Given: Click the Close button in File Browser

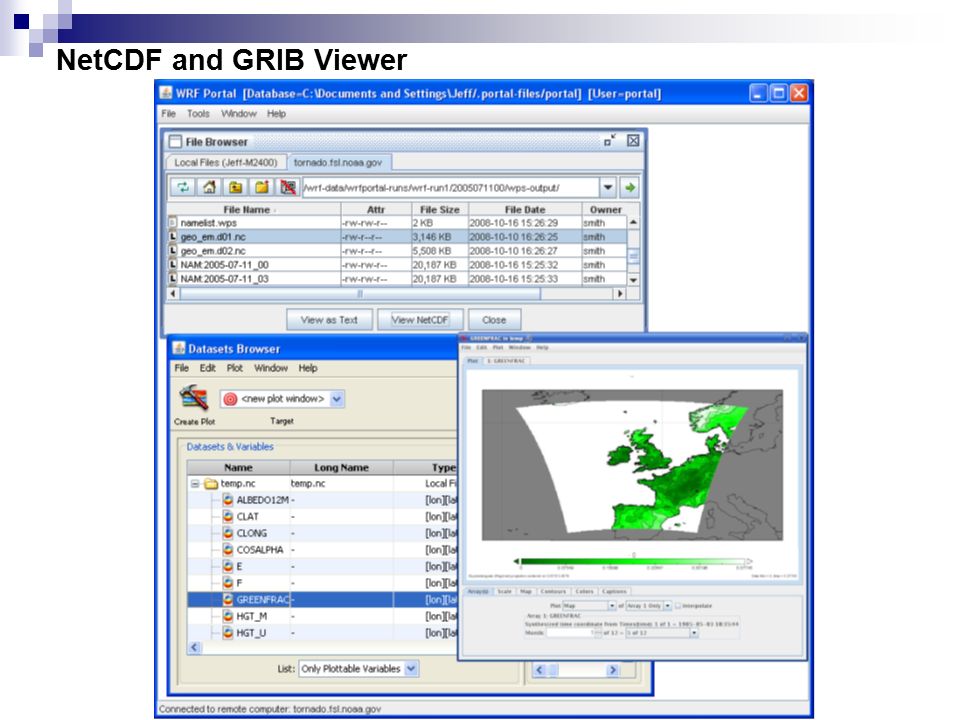Looking at the screenshot, I should pyautogui.click(x=494, y=320).
